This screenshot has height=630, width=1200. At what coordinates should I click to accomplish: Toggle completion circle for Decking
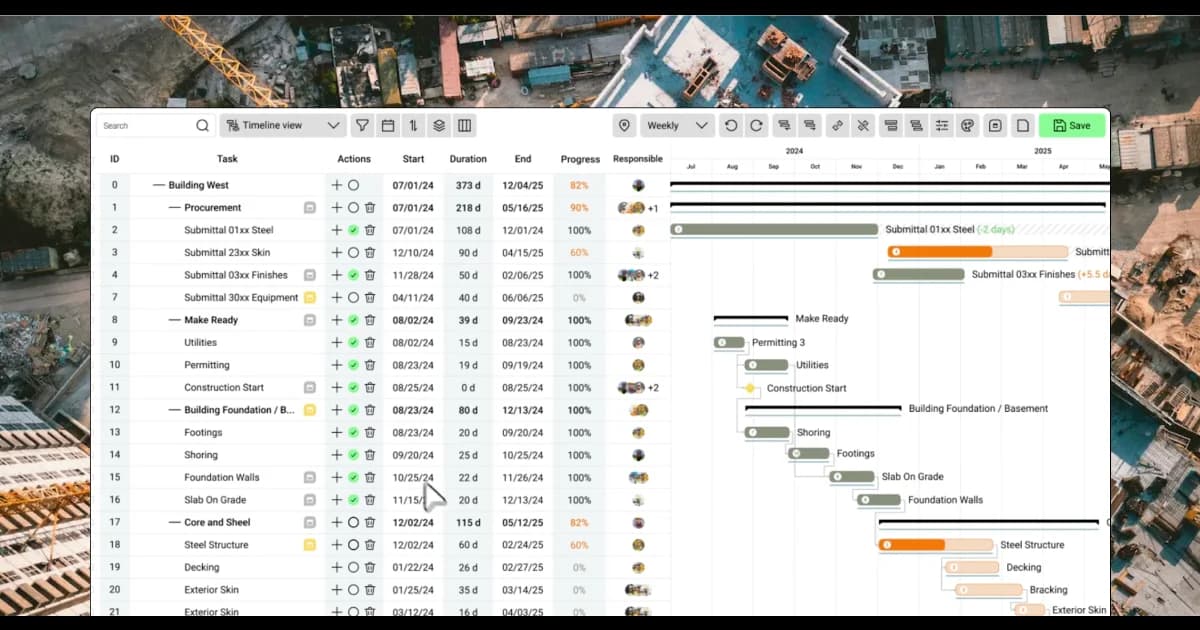(353, 568)
